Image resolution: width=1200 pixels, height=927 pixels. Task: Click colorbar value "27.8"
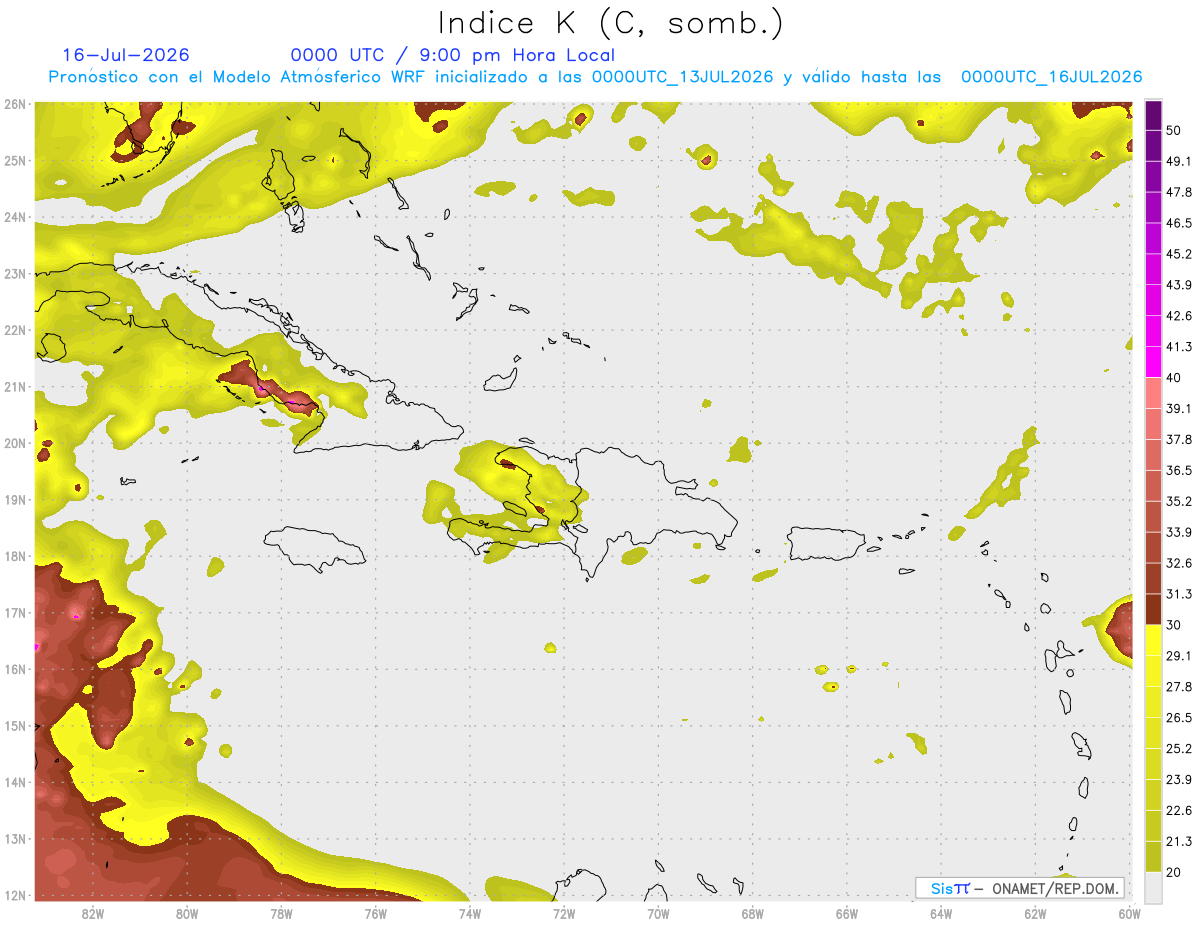tap(1179, 687)
